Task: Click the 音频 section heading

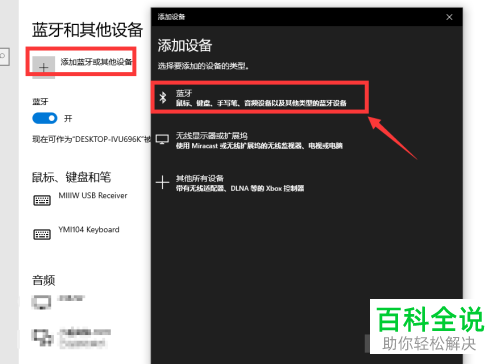Action: [x=43, y=280]
